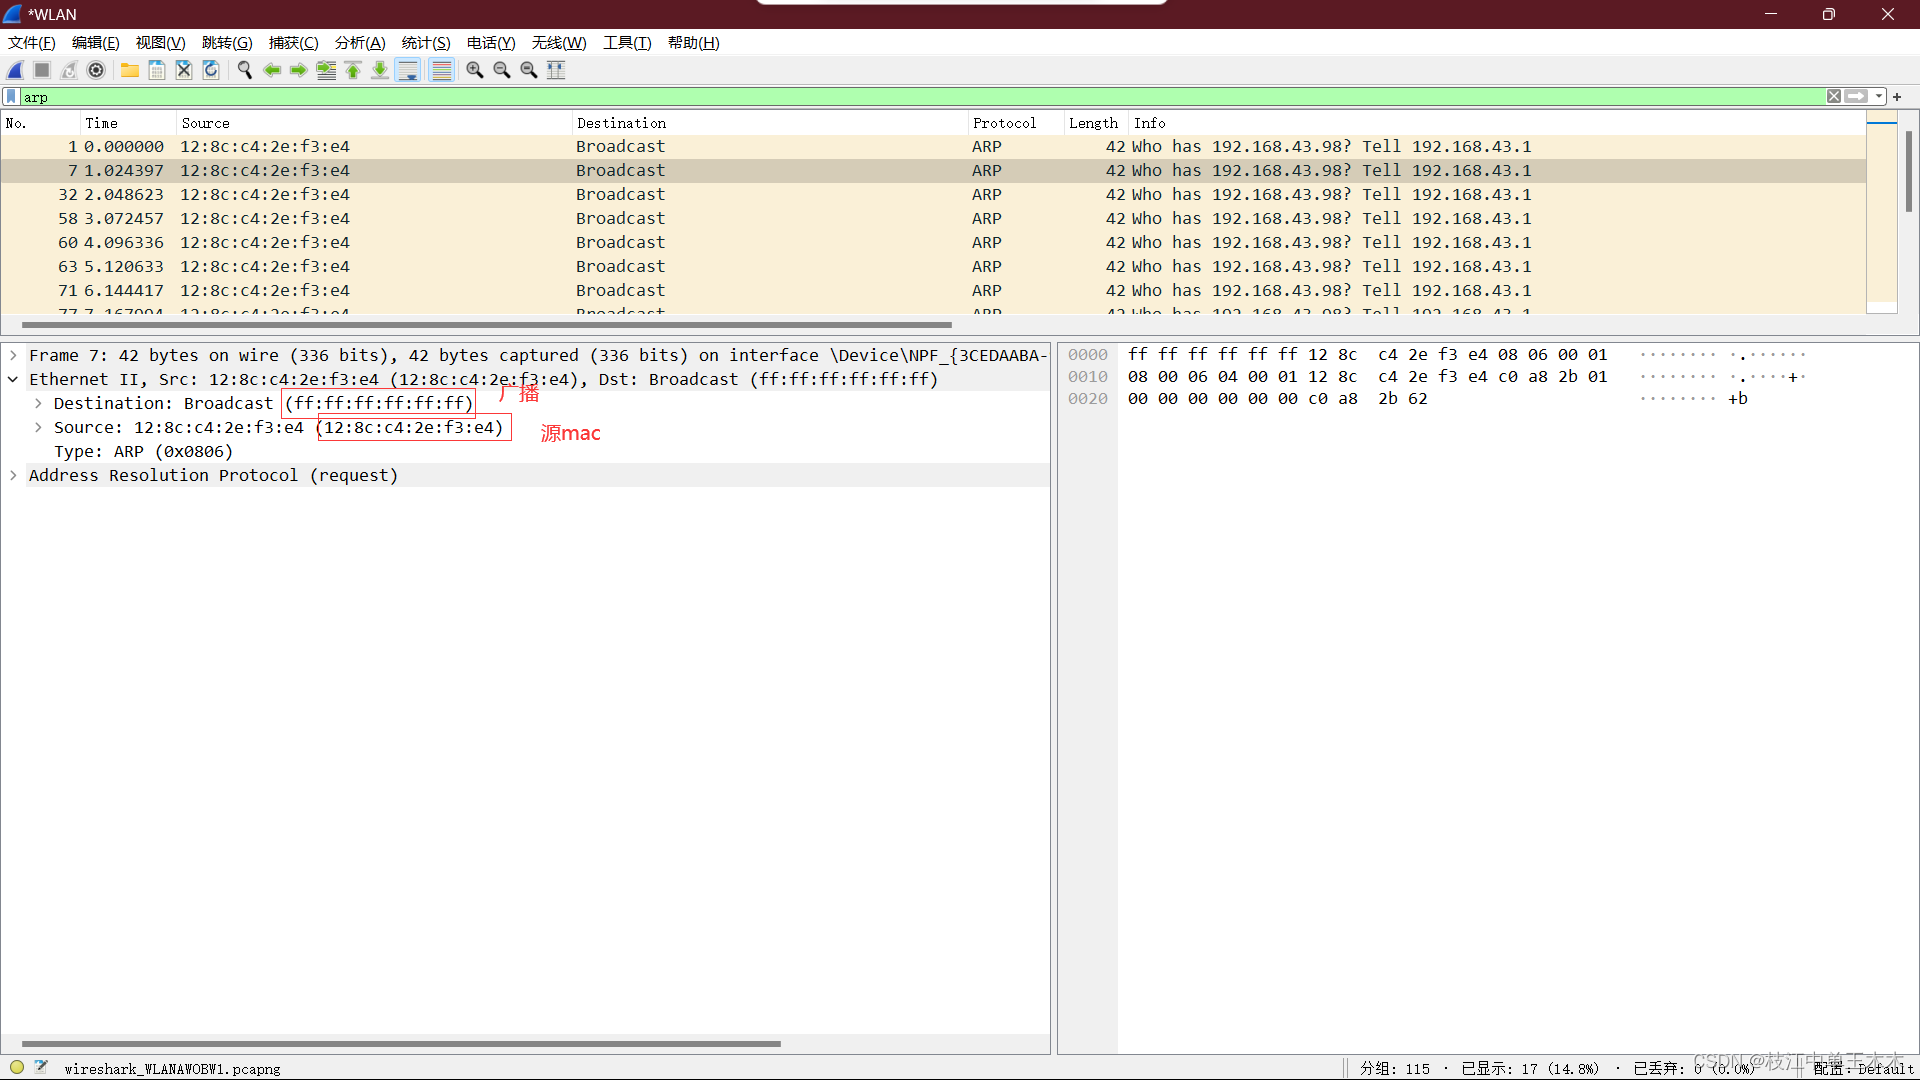Open capture options gear icon
The image size is (1920, 1080).
96,70
